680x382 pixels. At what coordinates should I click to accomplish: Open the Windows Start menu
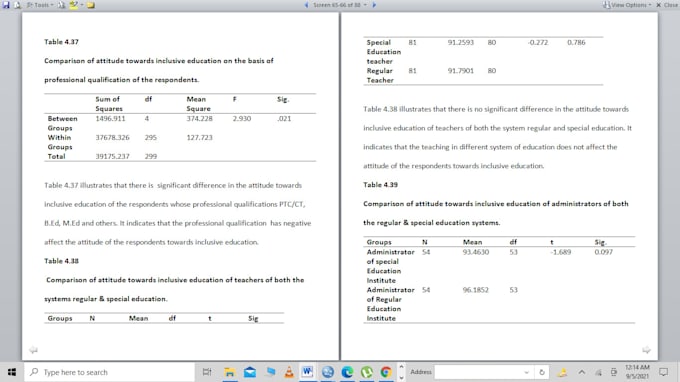(12, 372)
